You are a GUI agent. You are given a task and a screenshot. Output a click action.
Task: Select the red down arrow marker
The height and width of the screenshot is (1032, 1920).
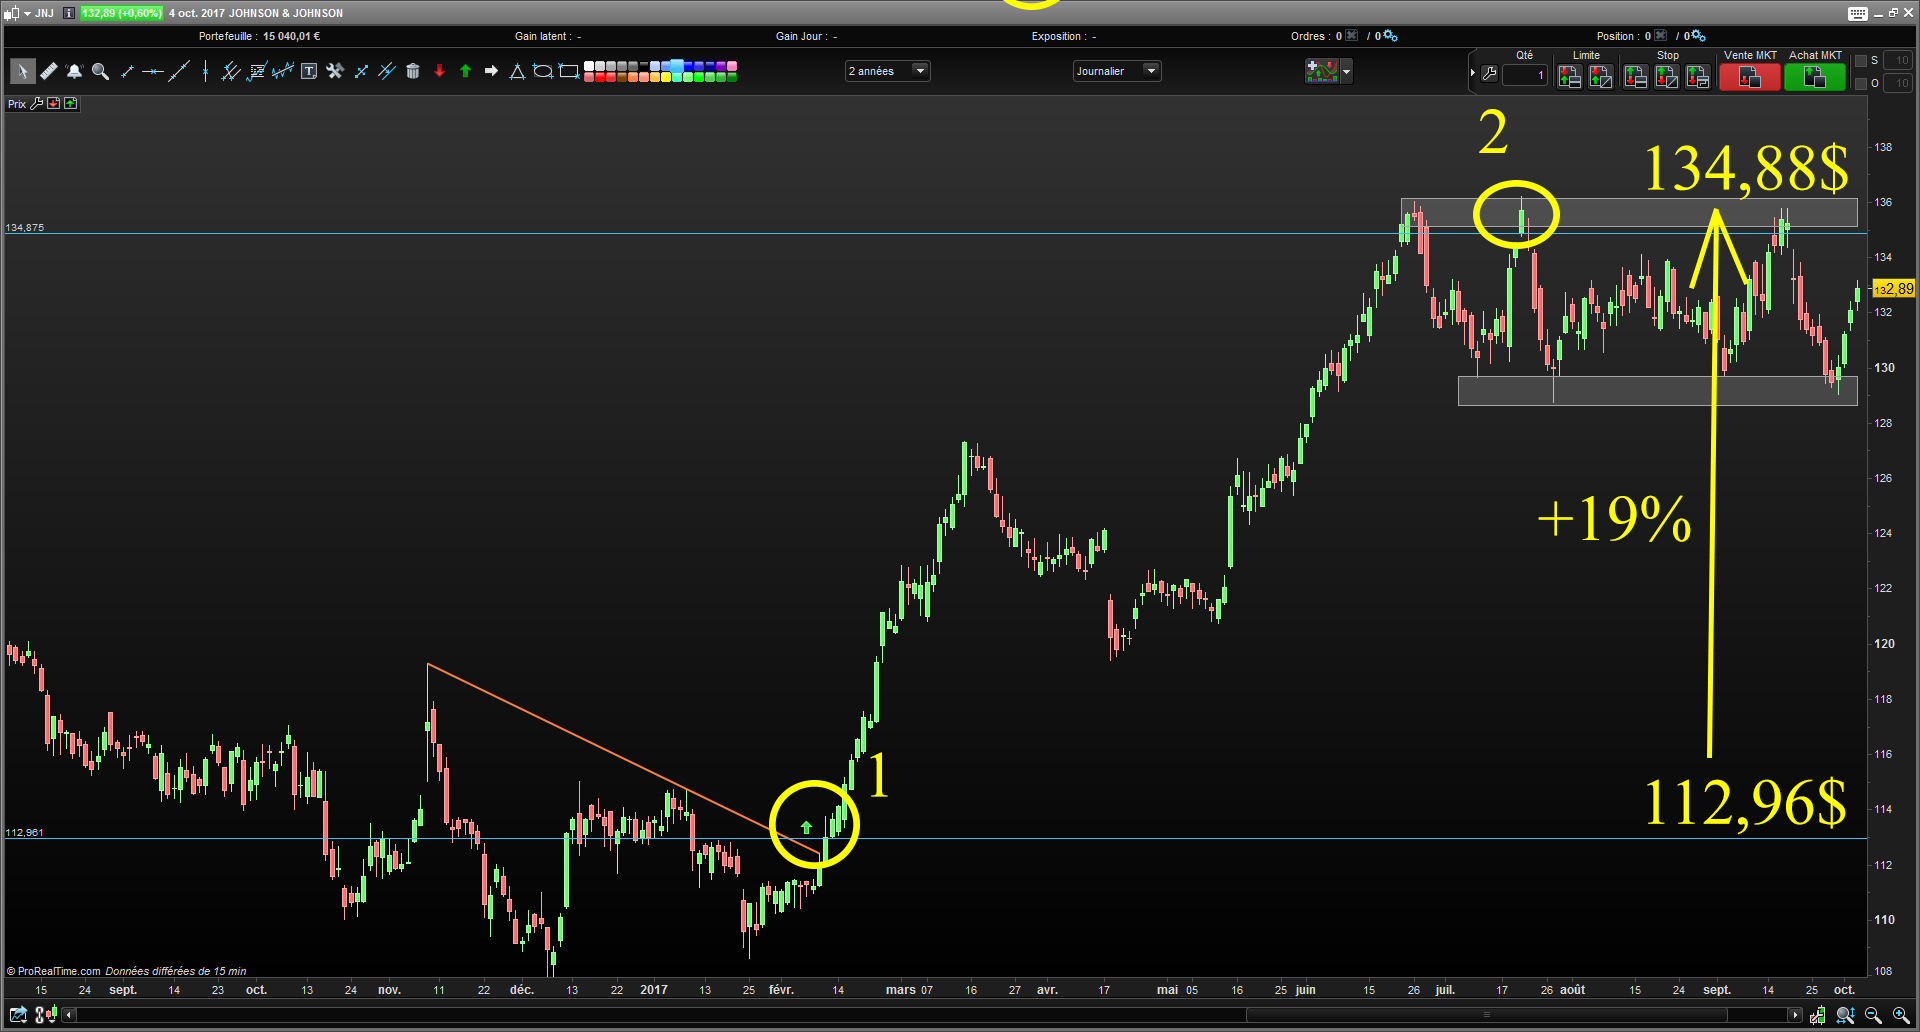click(439, 71)
